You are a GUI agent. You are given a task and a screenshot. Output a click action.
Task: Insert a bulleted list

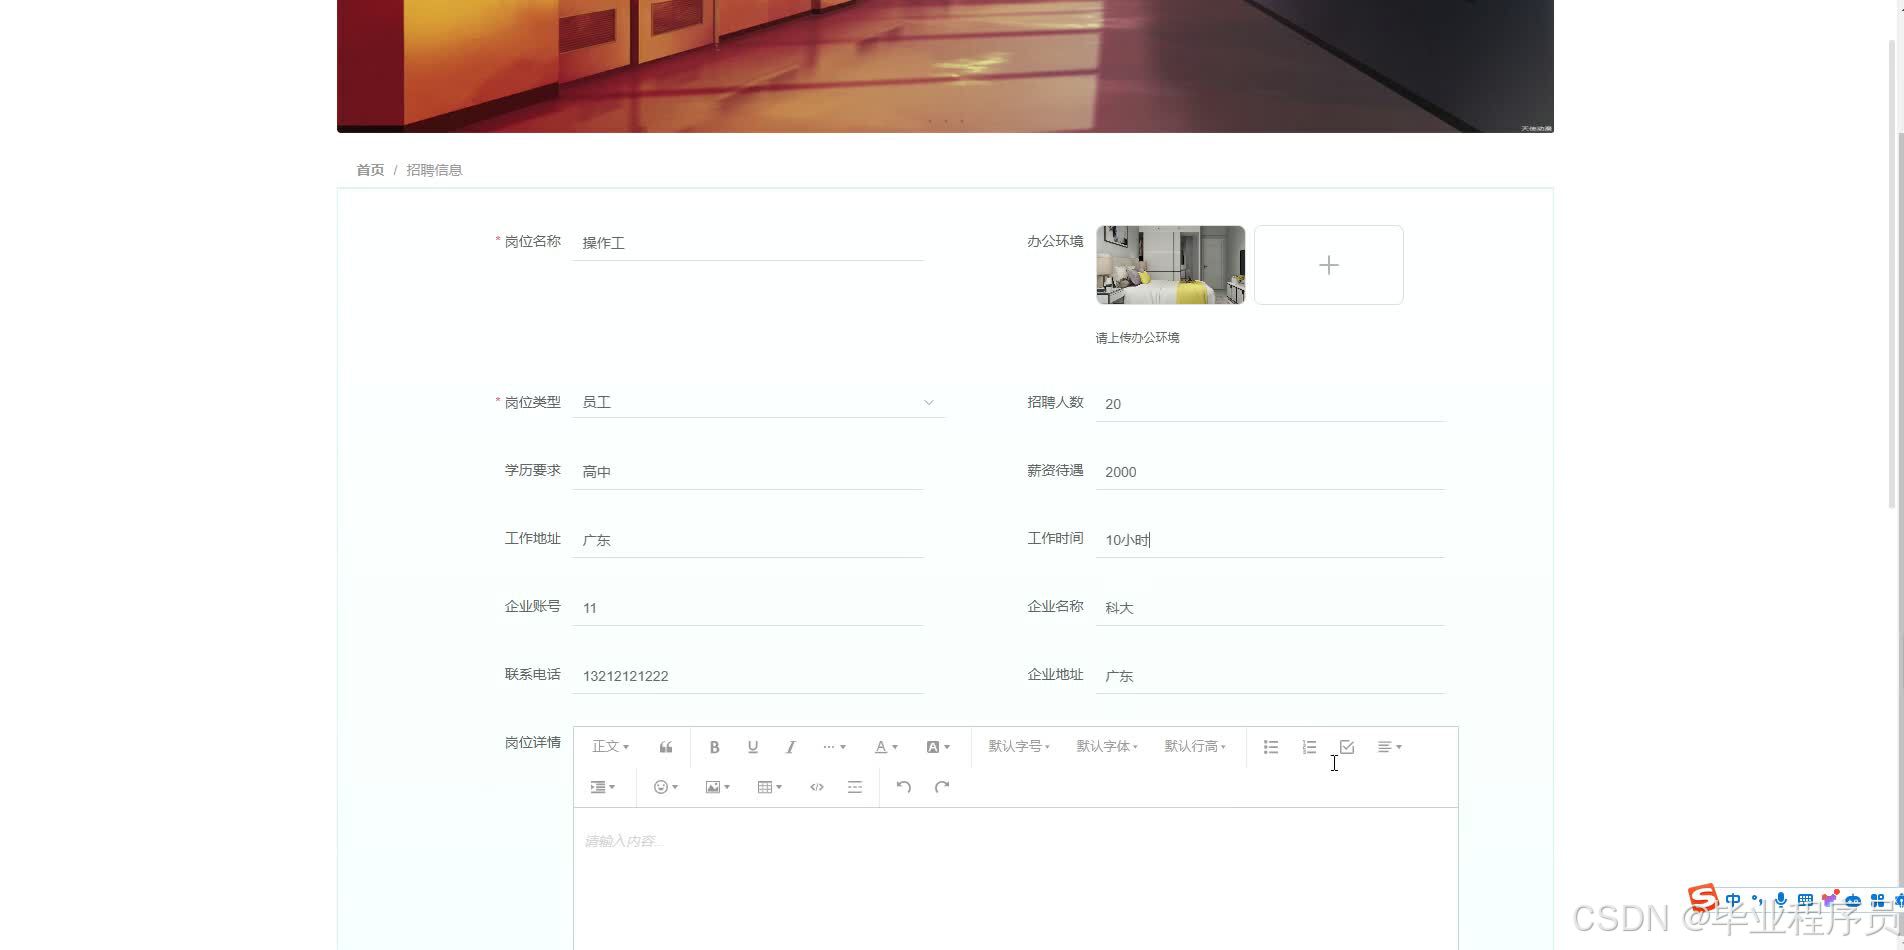pos(1271,747)
